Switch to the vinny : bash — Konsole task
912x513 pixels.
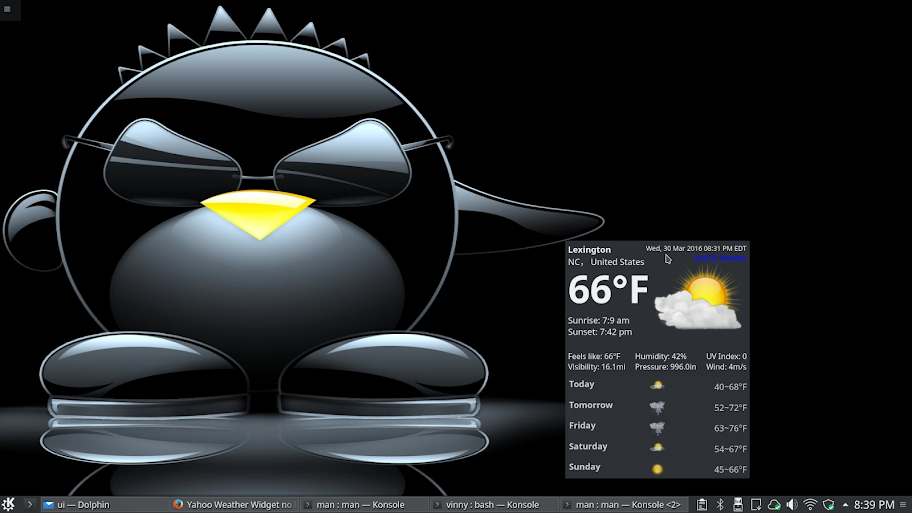494,504
